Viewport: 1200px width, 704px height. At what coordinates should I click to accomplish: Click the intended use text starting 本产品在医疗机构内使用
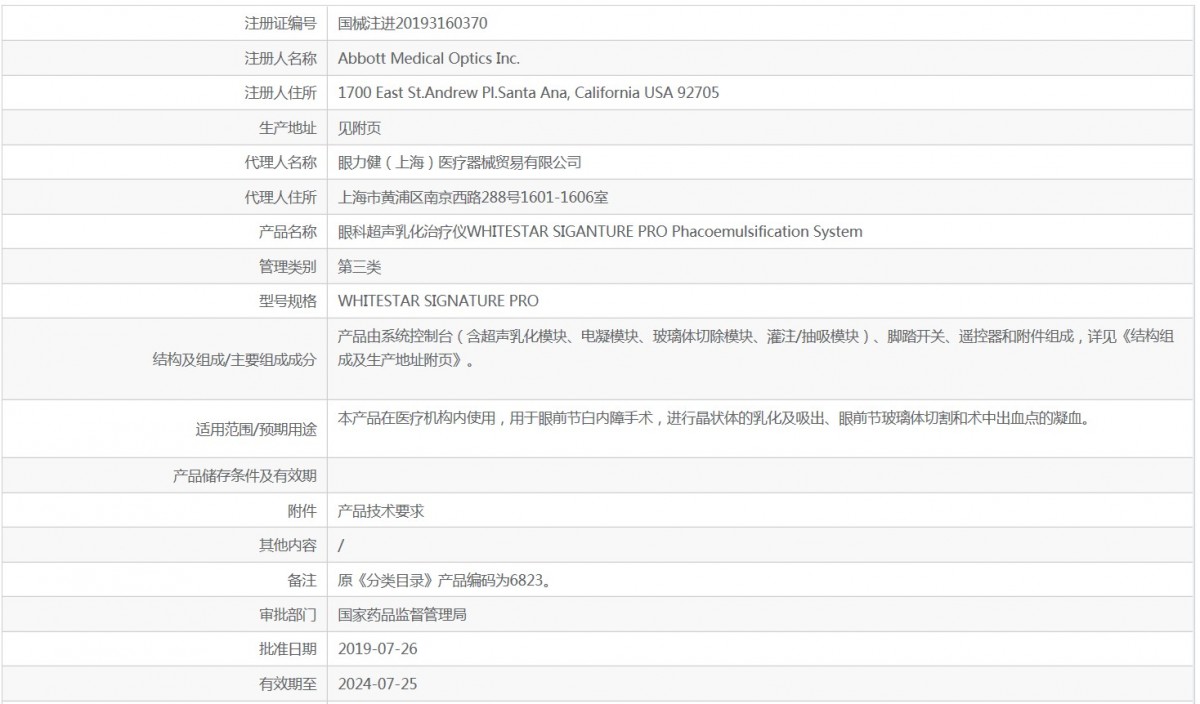(x=713, y=419)
